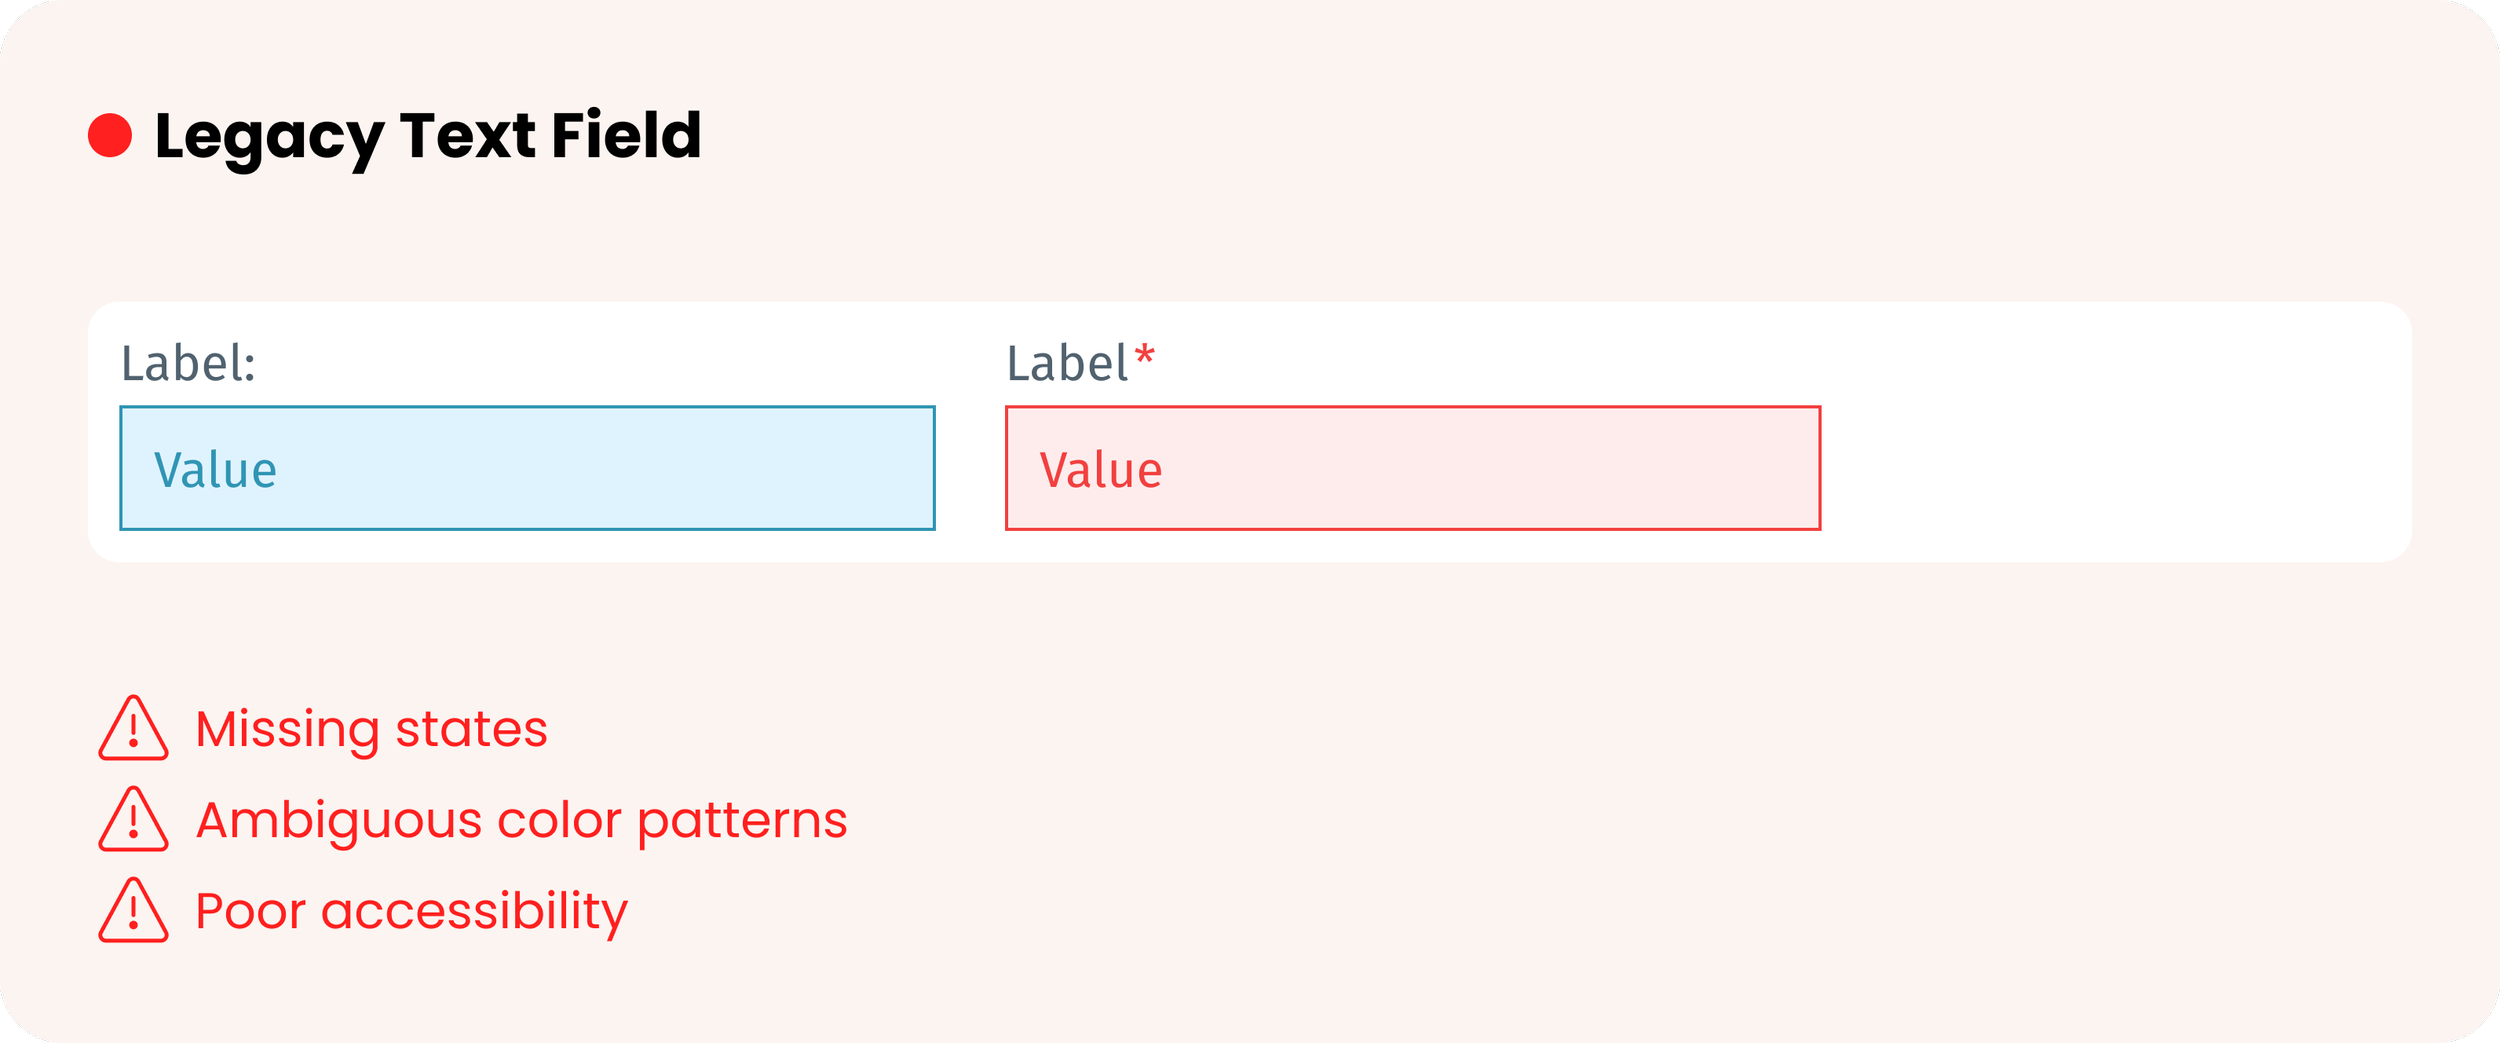The image size is (2500, 1043).
Task: Click the Label: caption above the blue field
Action: 188,363
